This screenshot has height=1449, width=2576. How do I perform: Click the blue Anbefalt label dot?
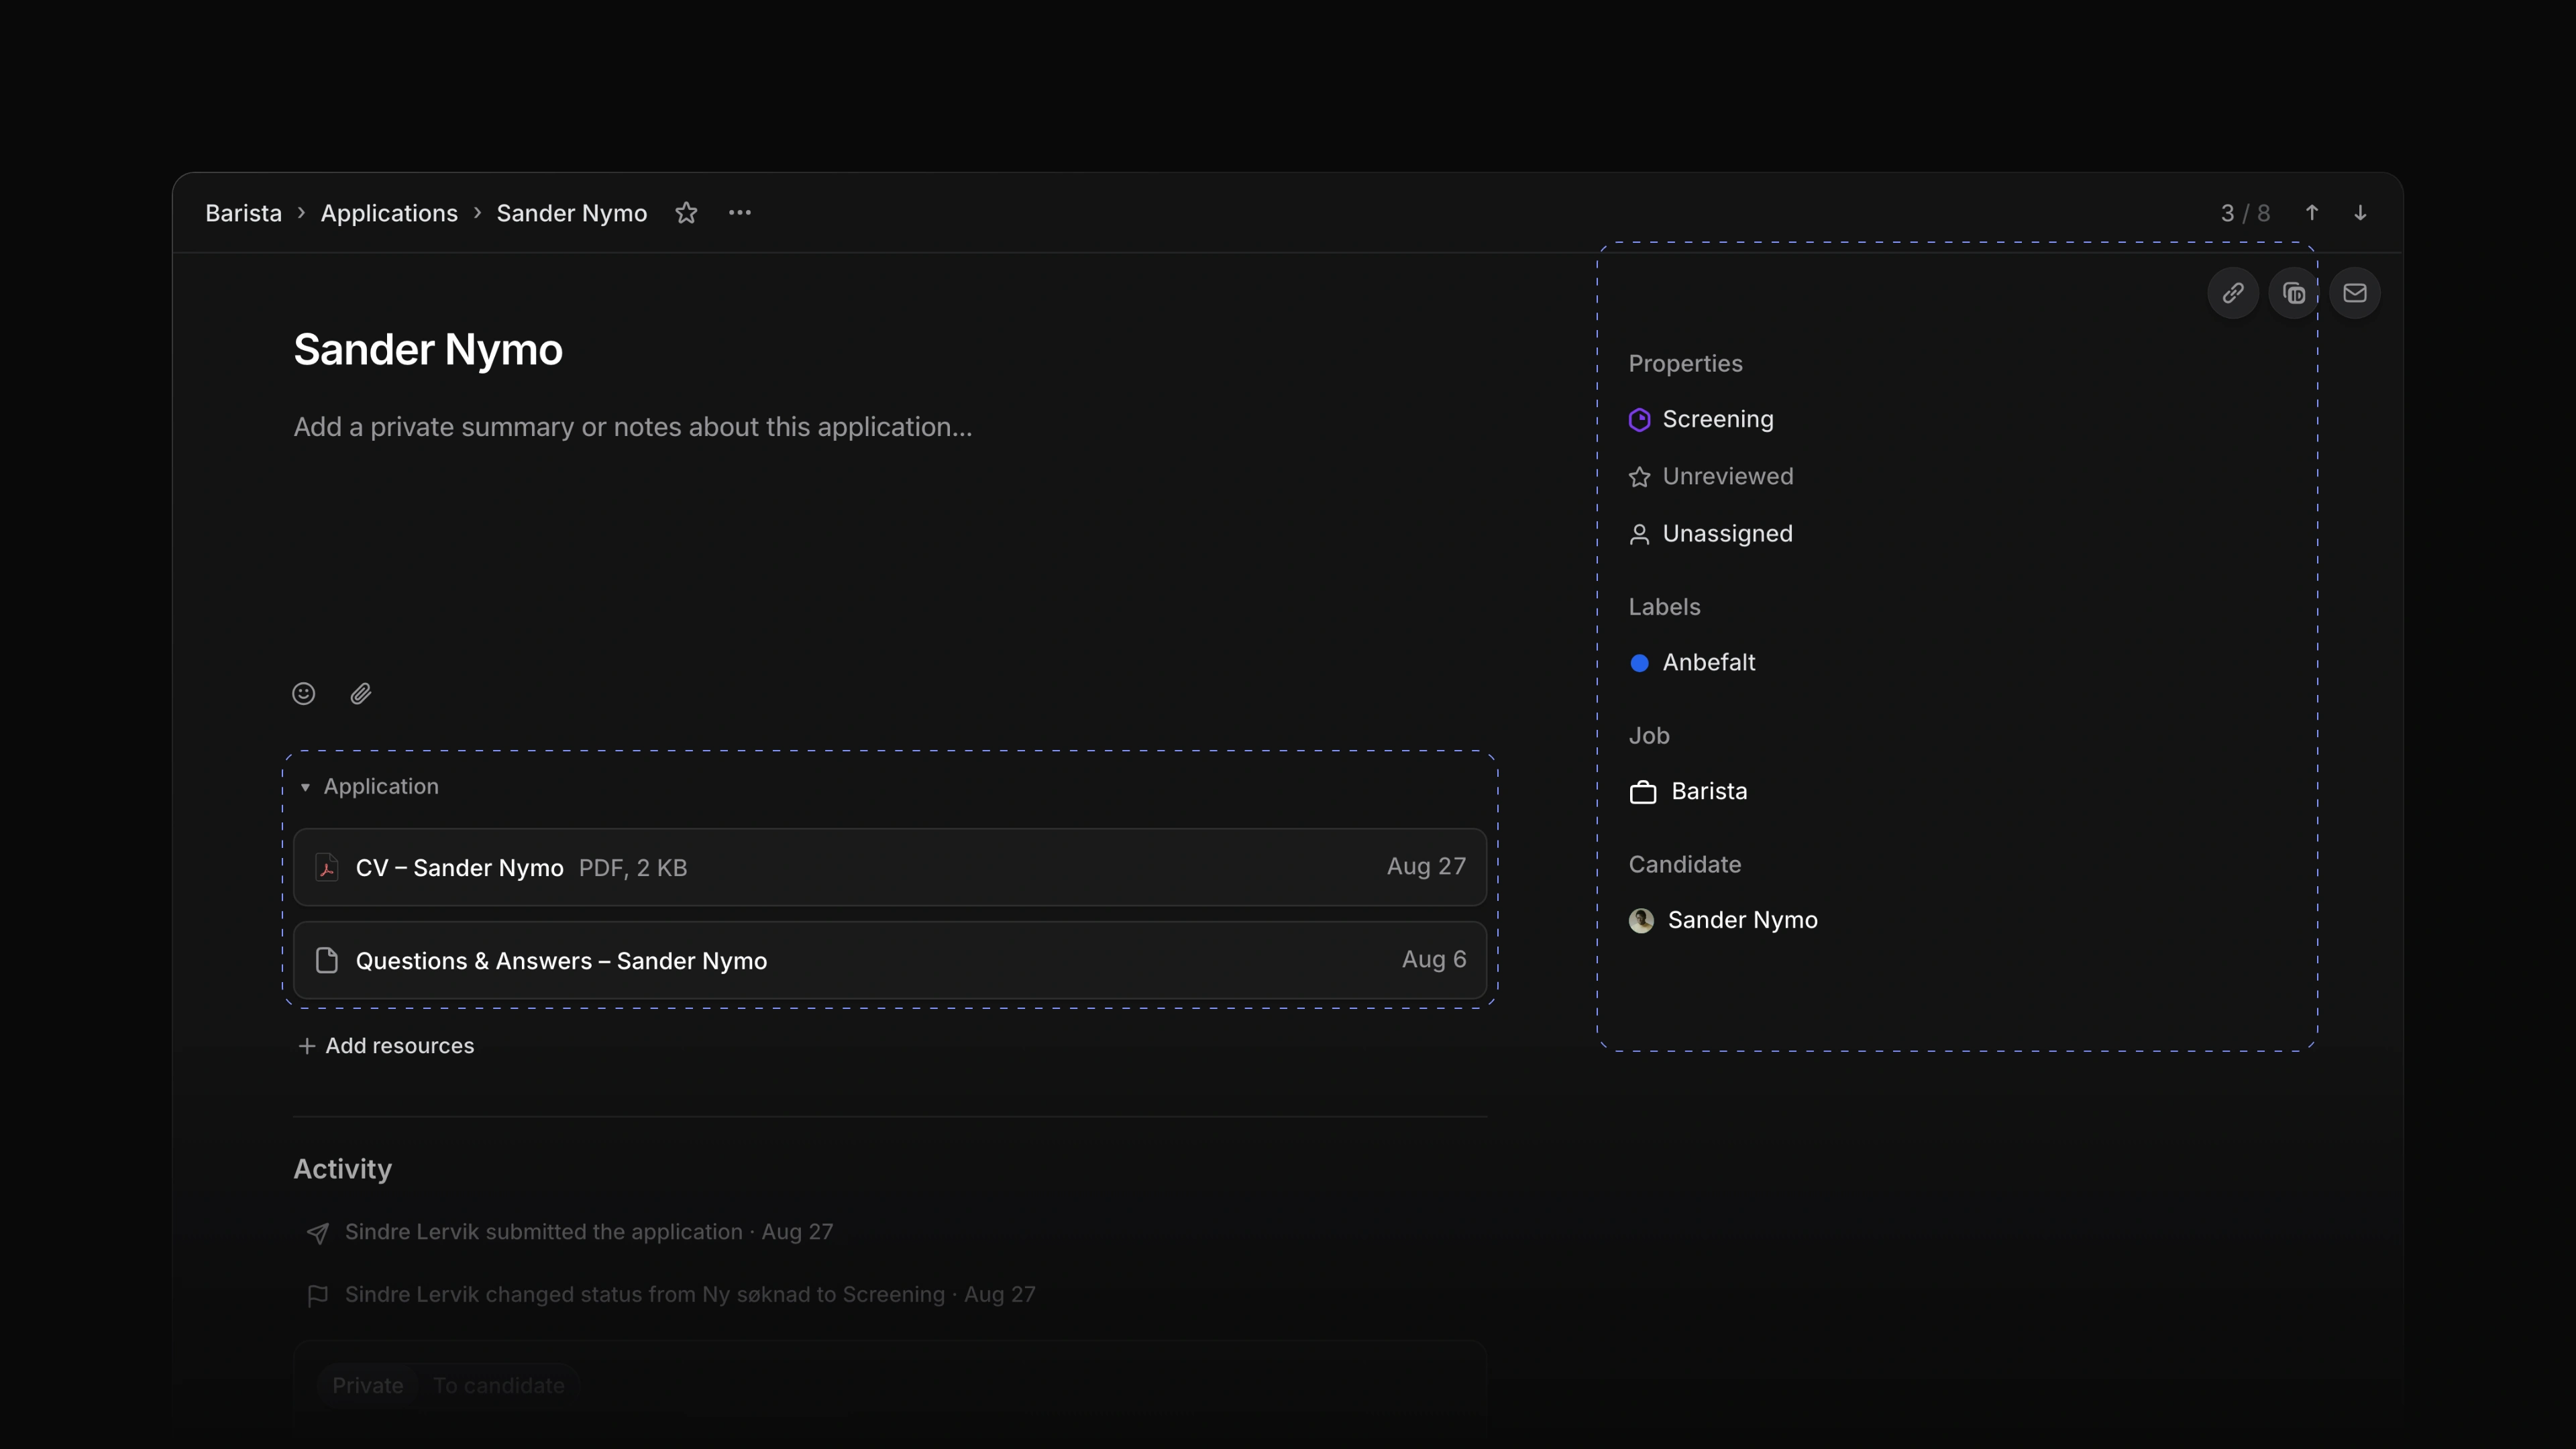point(1639,663)
